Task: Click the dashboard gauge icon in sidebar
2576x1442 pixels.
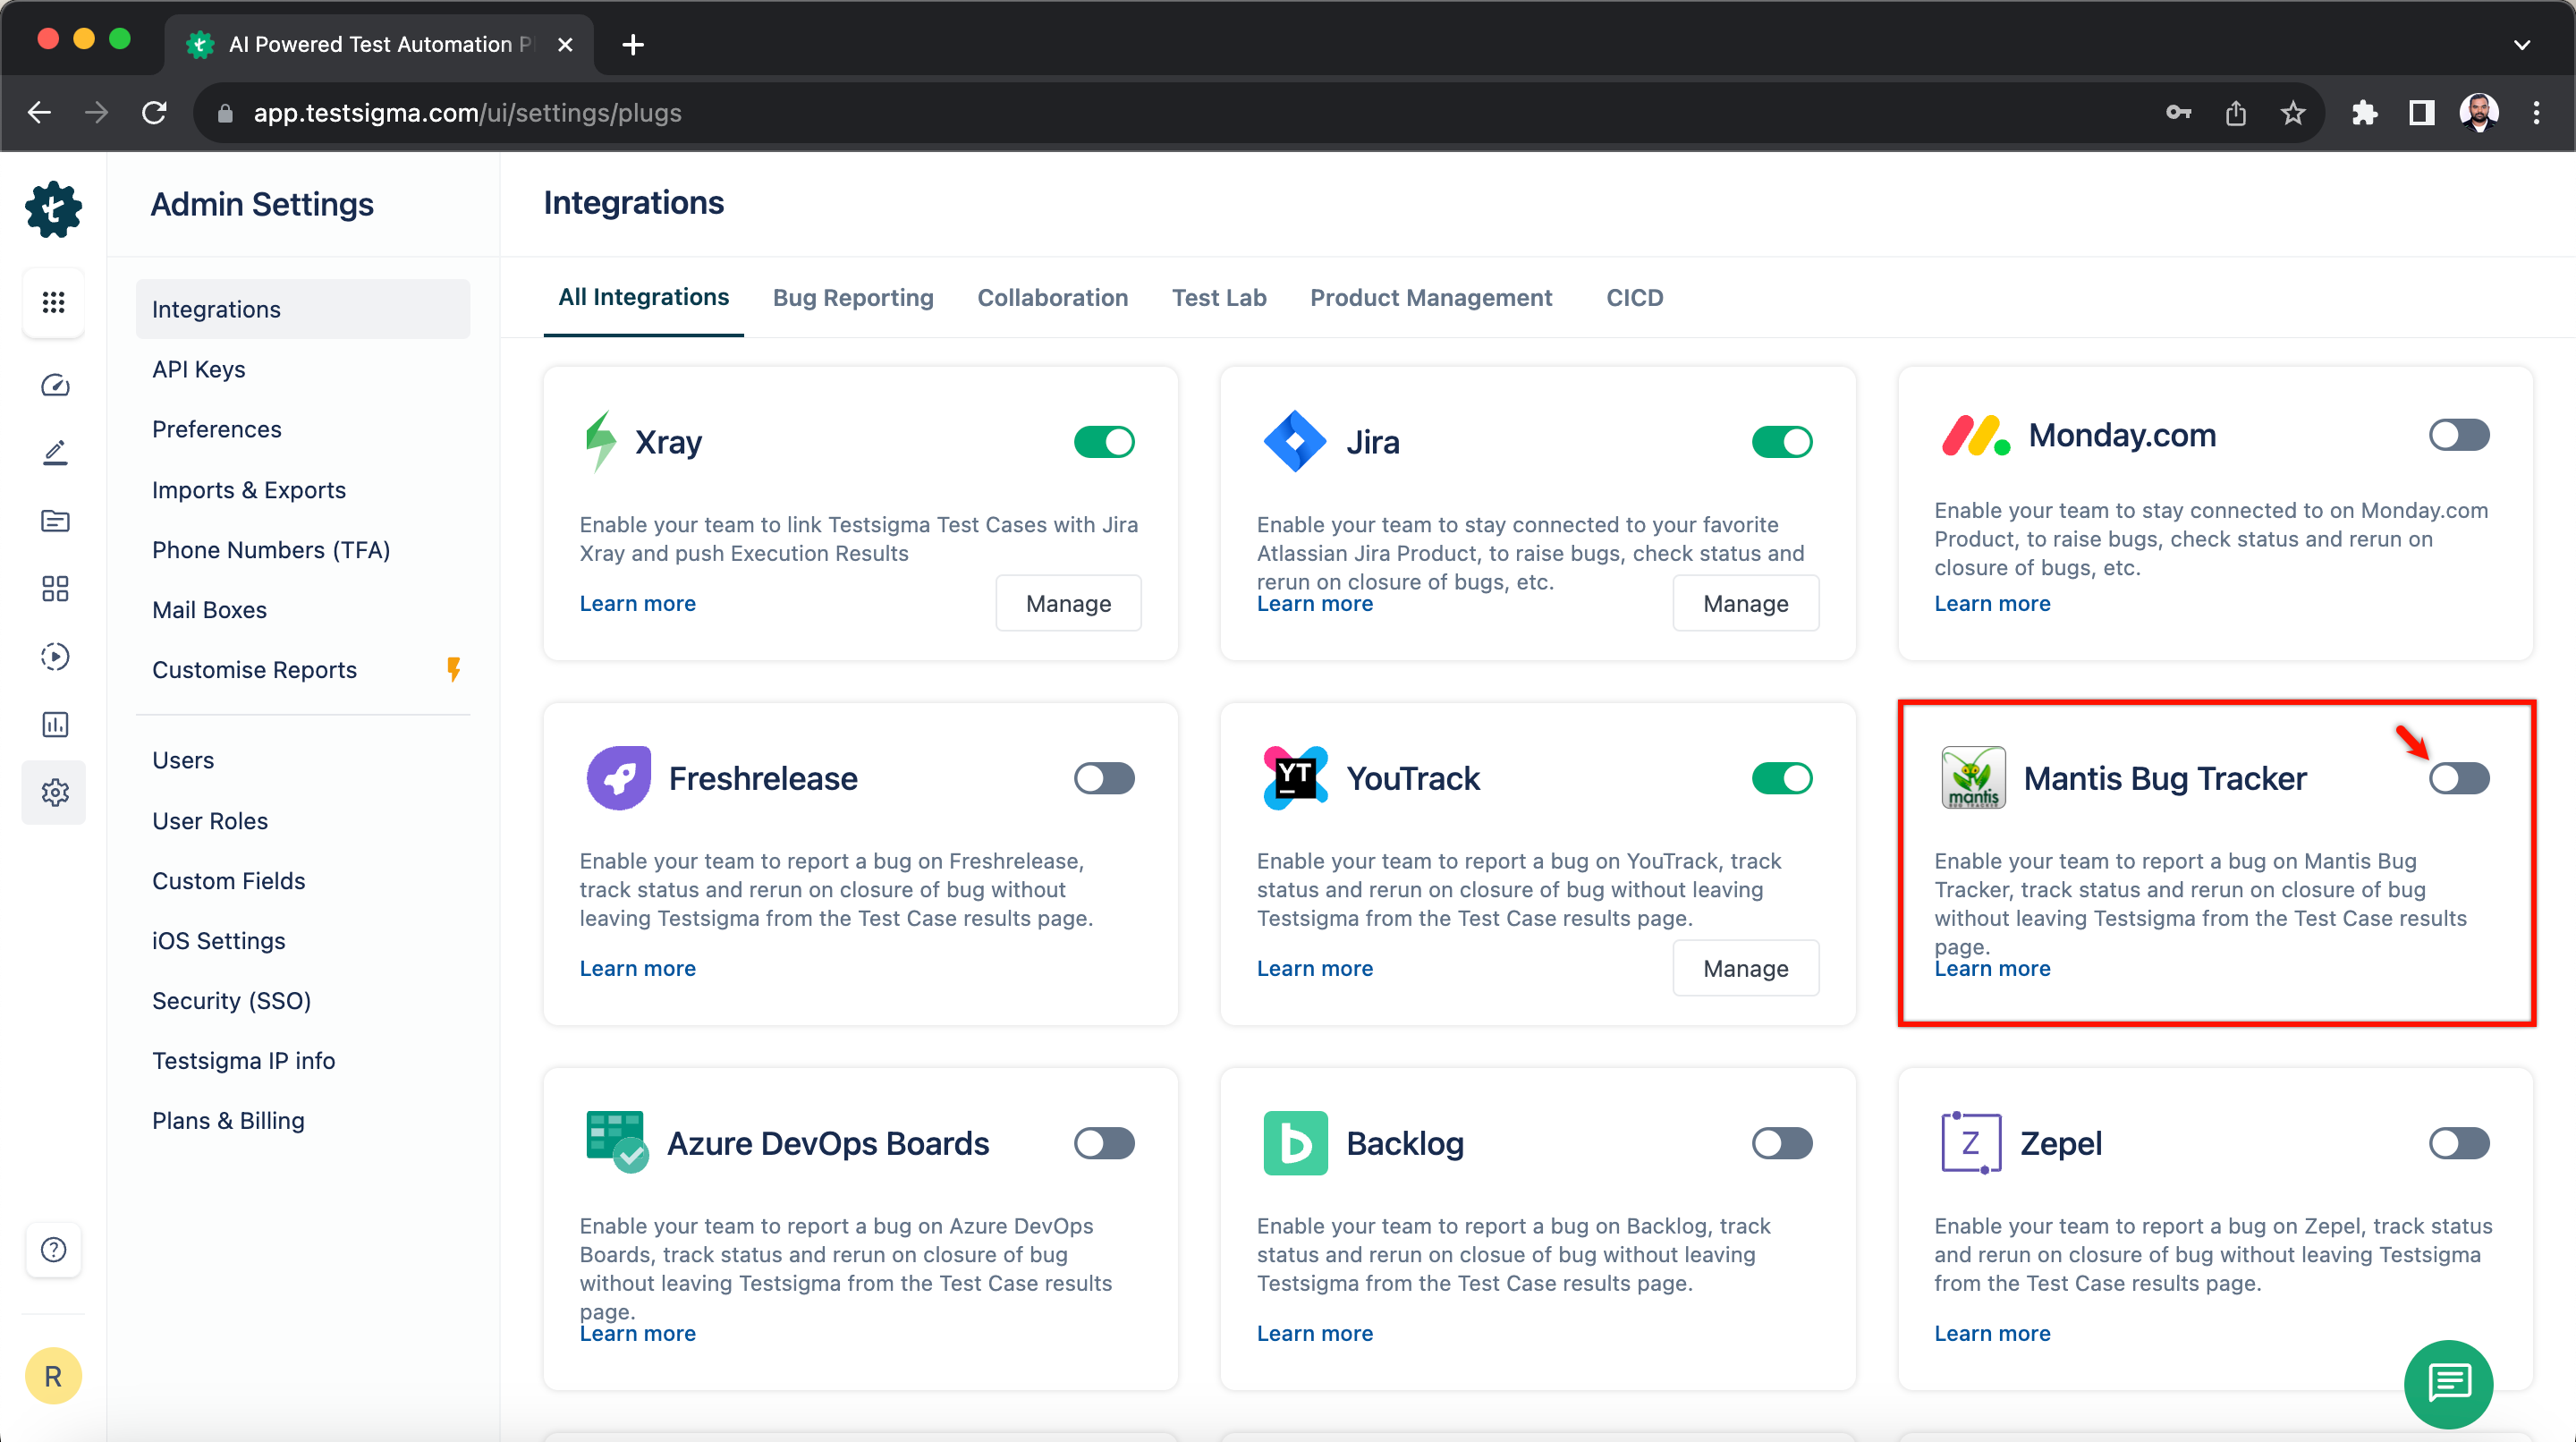Action: coord(54,385)
